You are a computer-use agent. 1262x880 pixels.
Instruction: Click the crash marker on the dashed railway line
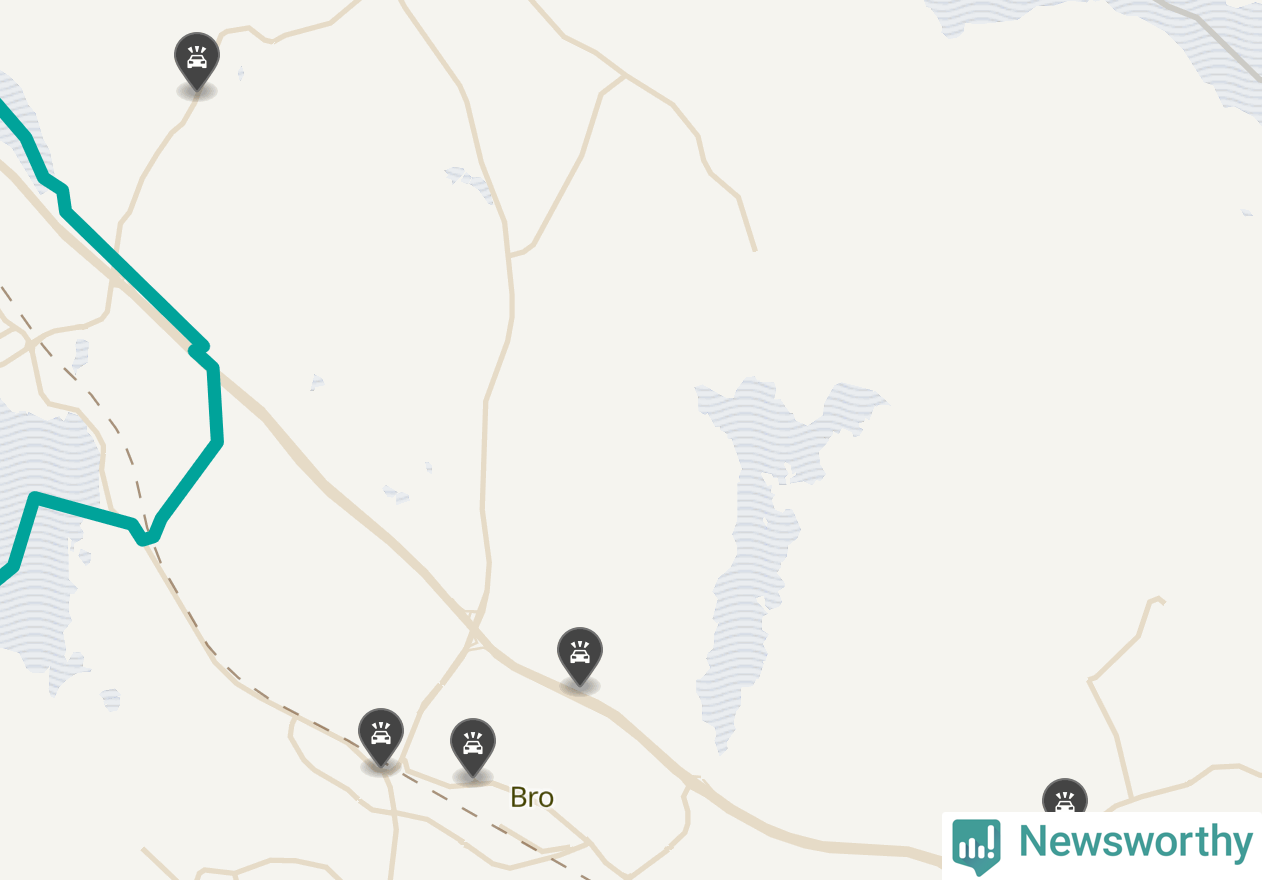(381, 738)
